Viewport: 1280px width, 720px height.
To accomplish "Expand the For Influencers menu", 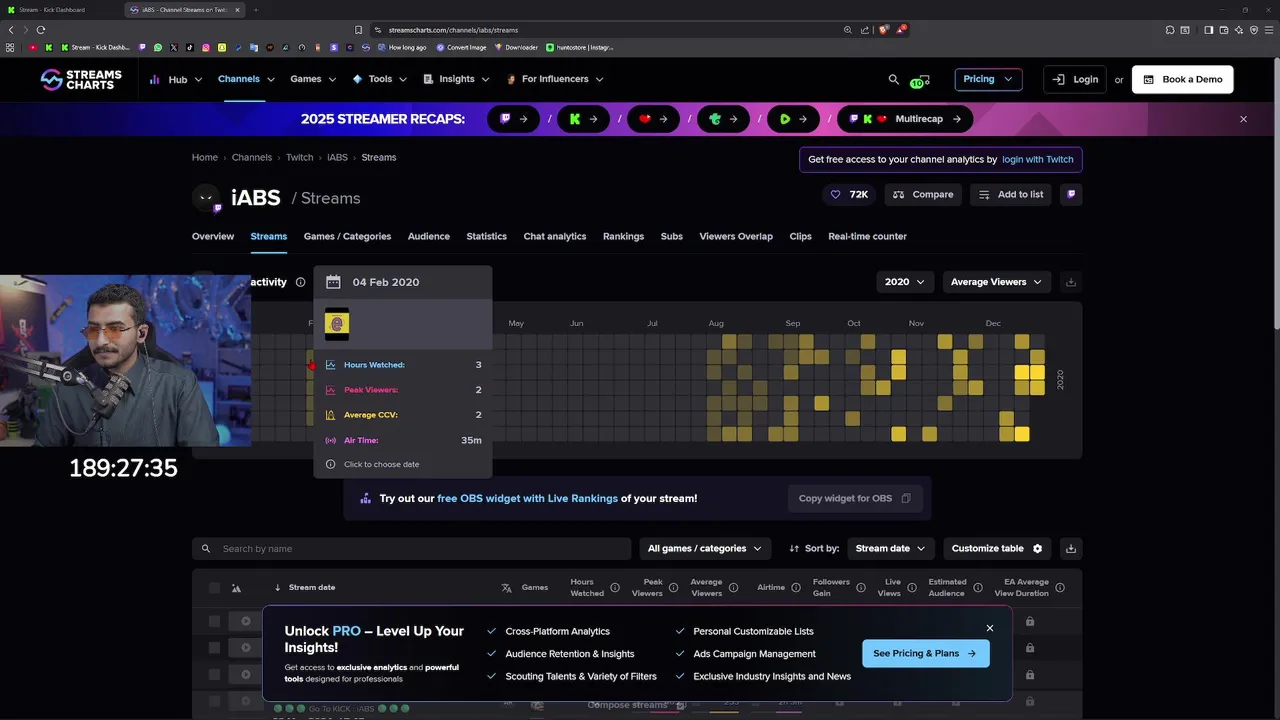I will (554, 79).
